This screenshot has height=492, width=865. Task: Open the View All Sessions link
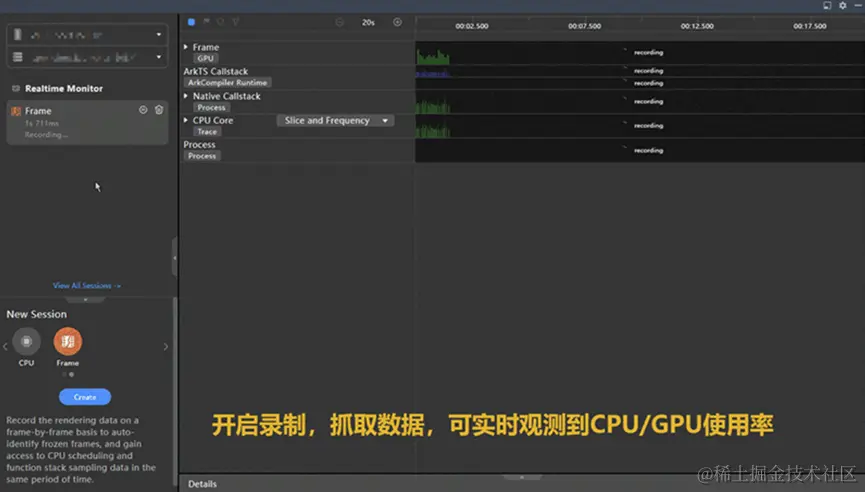click(x=87, y=286)
